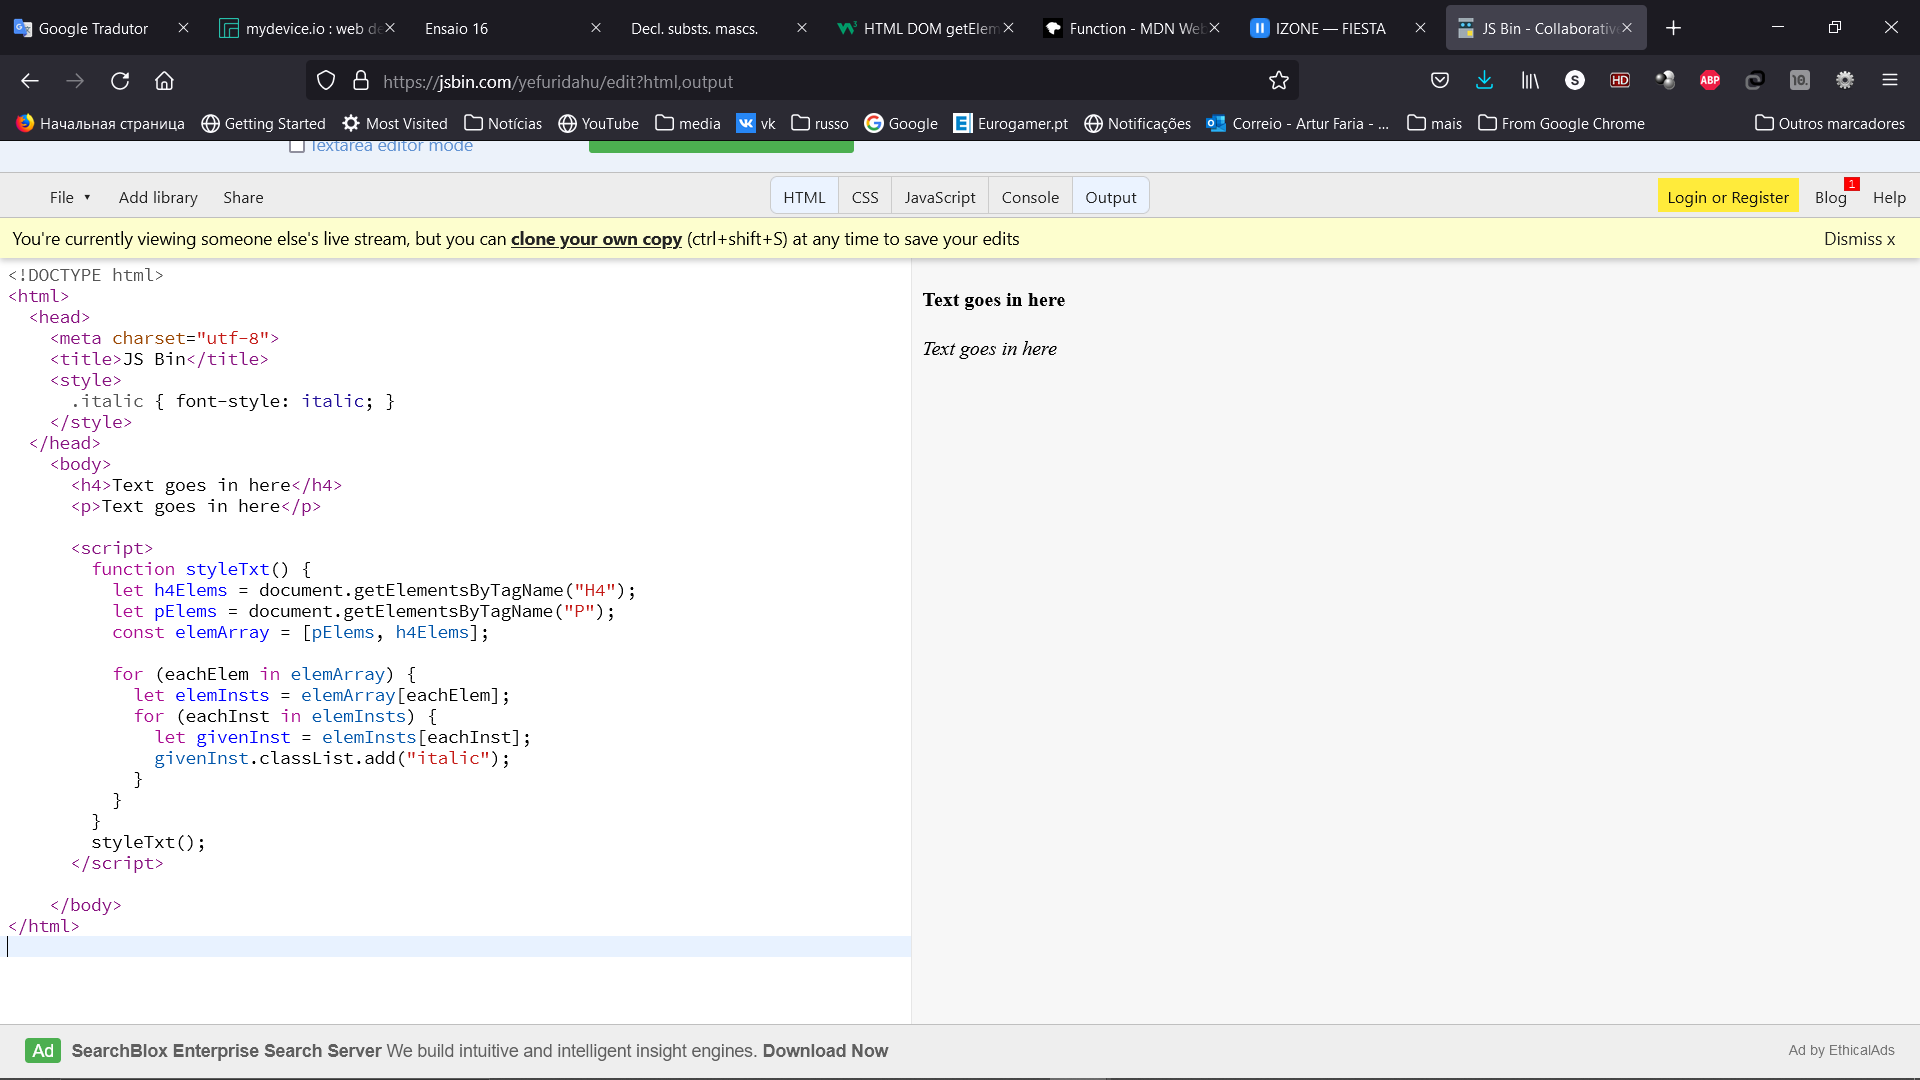Open the HD extension icon
Image resolution: width=1920 pixels, height=1080 pixels.
1620,81
